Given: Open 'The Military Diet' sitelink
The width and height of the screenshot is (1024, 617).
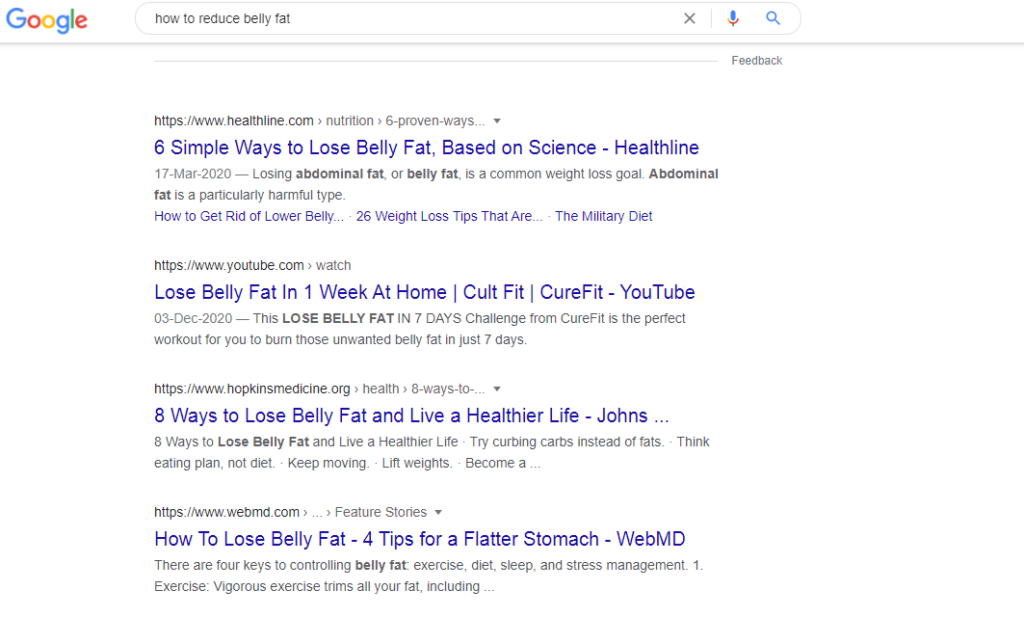Looking at the screenshot, I should [603, 216].
